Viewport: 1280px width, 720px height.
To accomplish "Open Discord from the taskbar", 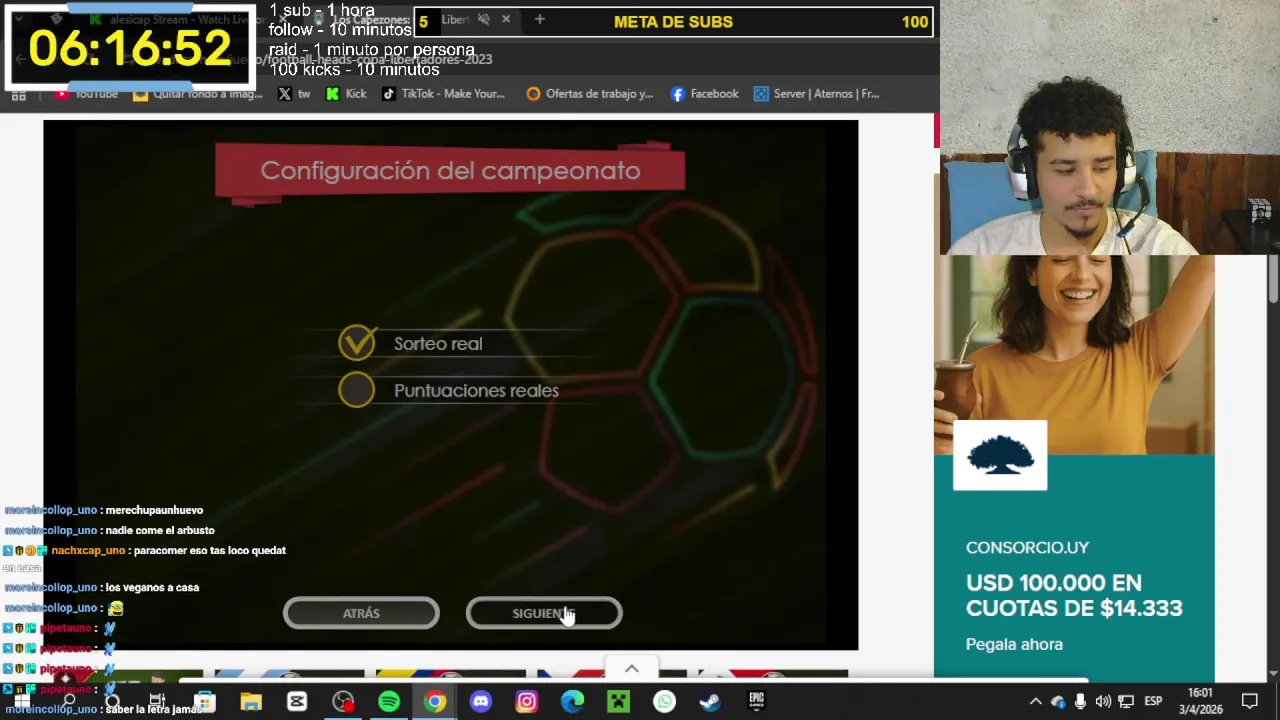I will point(481,702).
